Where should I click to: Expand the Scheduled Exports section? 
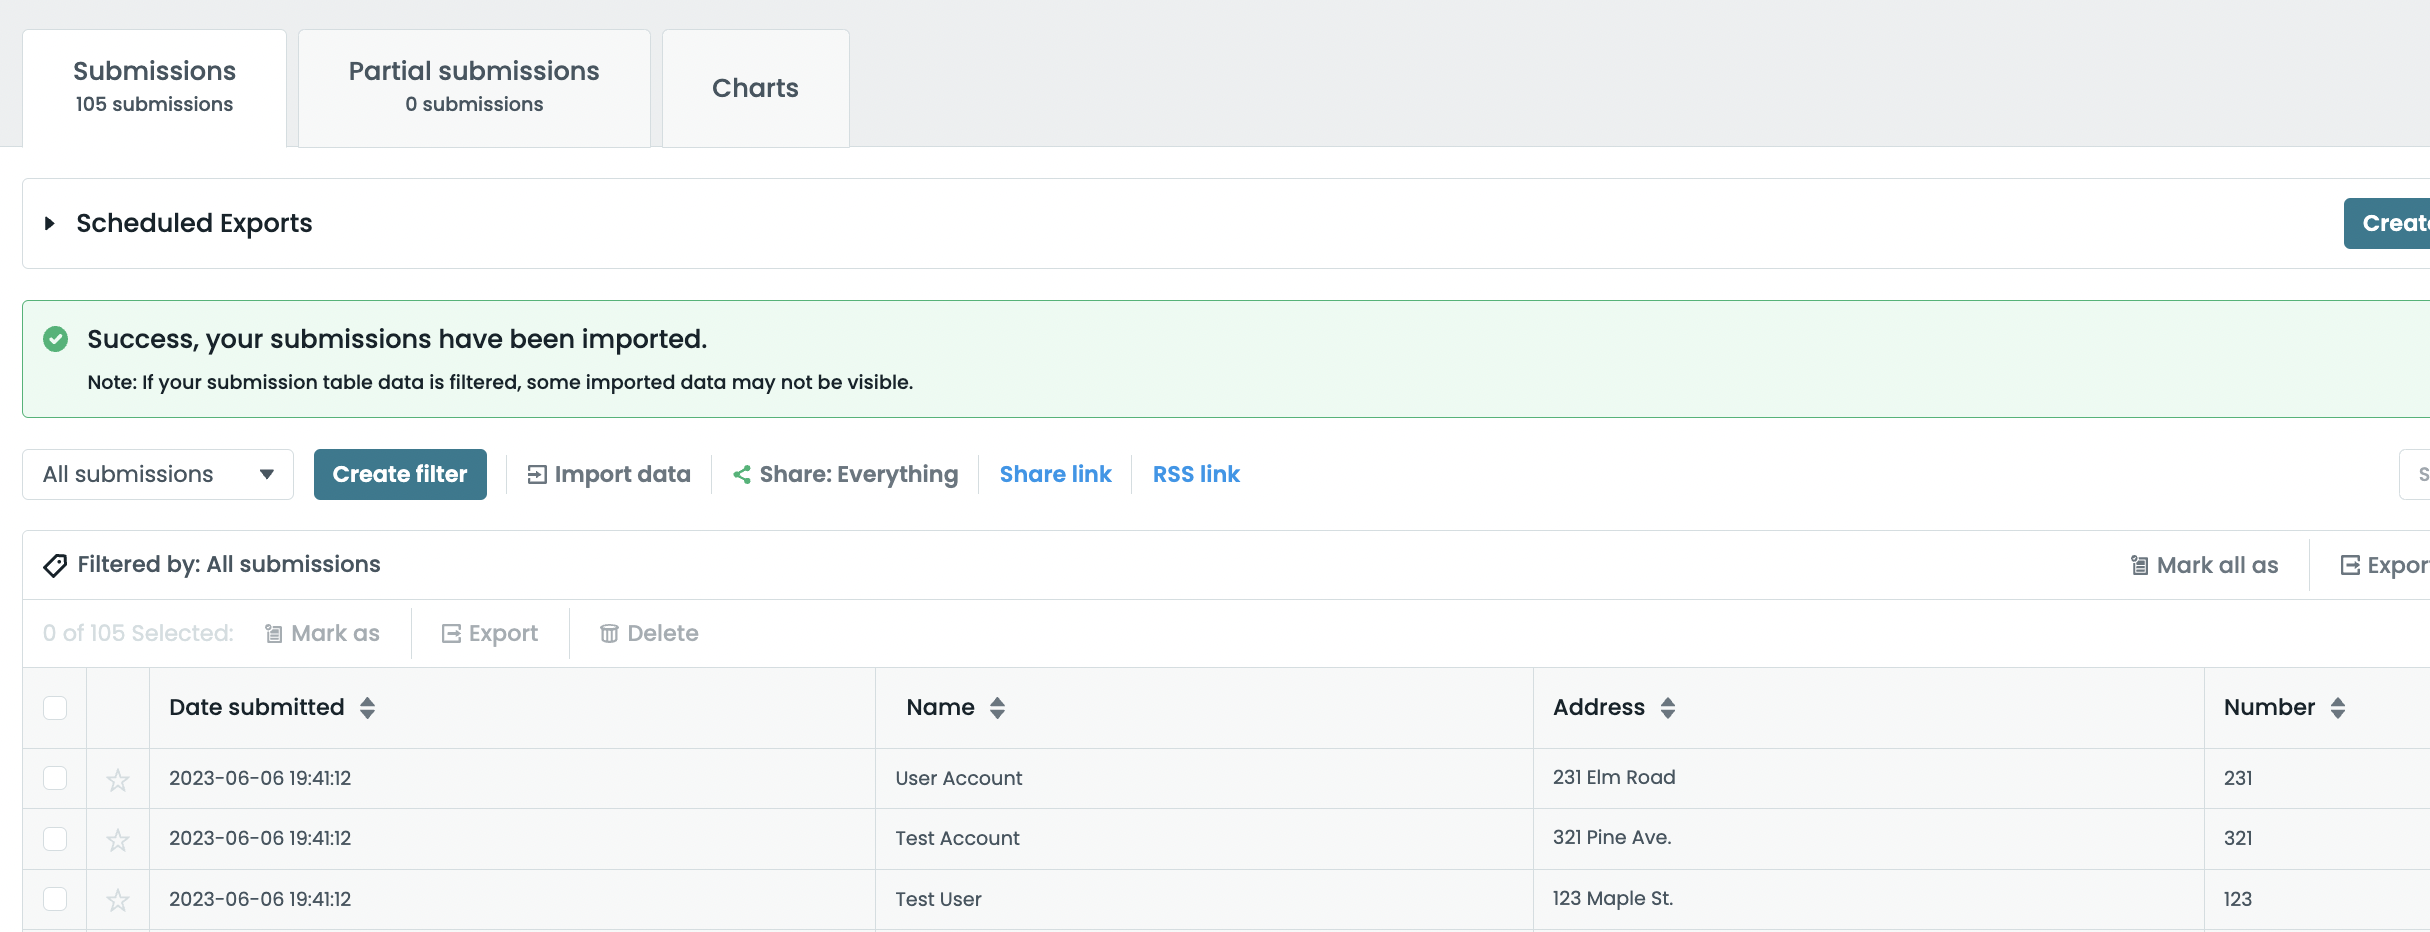point(50,223)
